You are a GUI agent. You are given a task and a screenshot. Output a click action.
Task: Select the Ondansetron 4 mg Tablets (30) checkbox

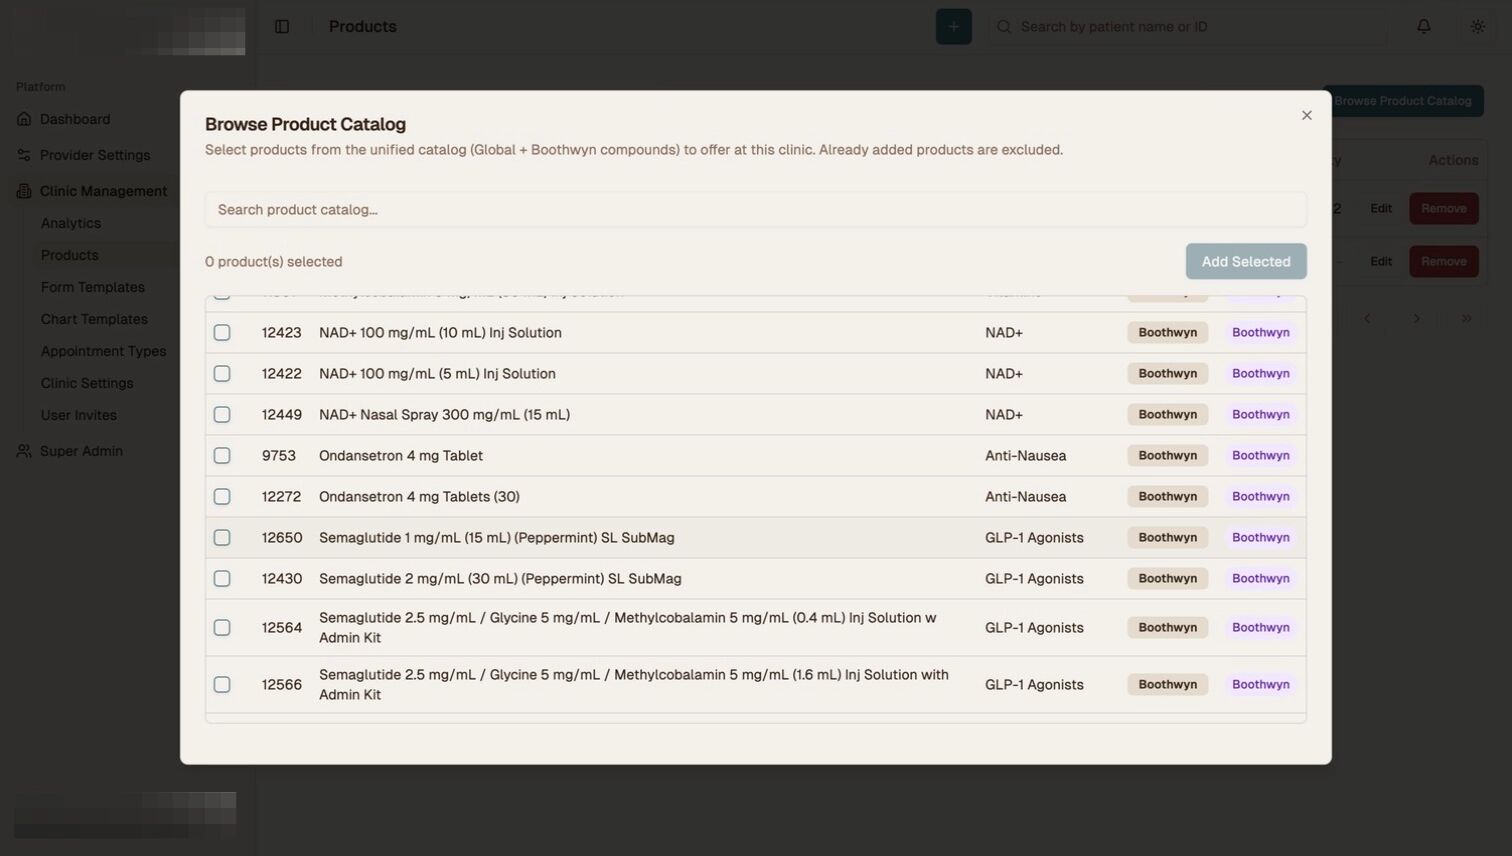coord(222,497)
